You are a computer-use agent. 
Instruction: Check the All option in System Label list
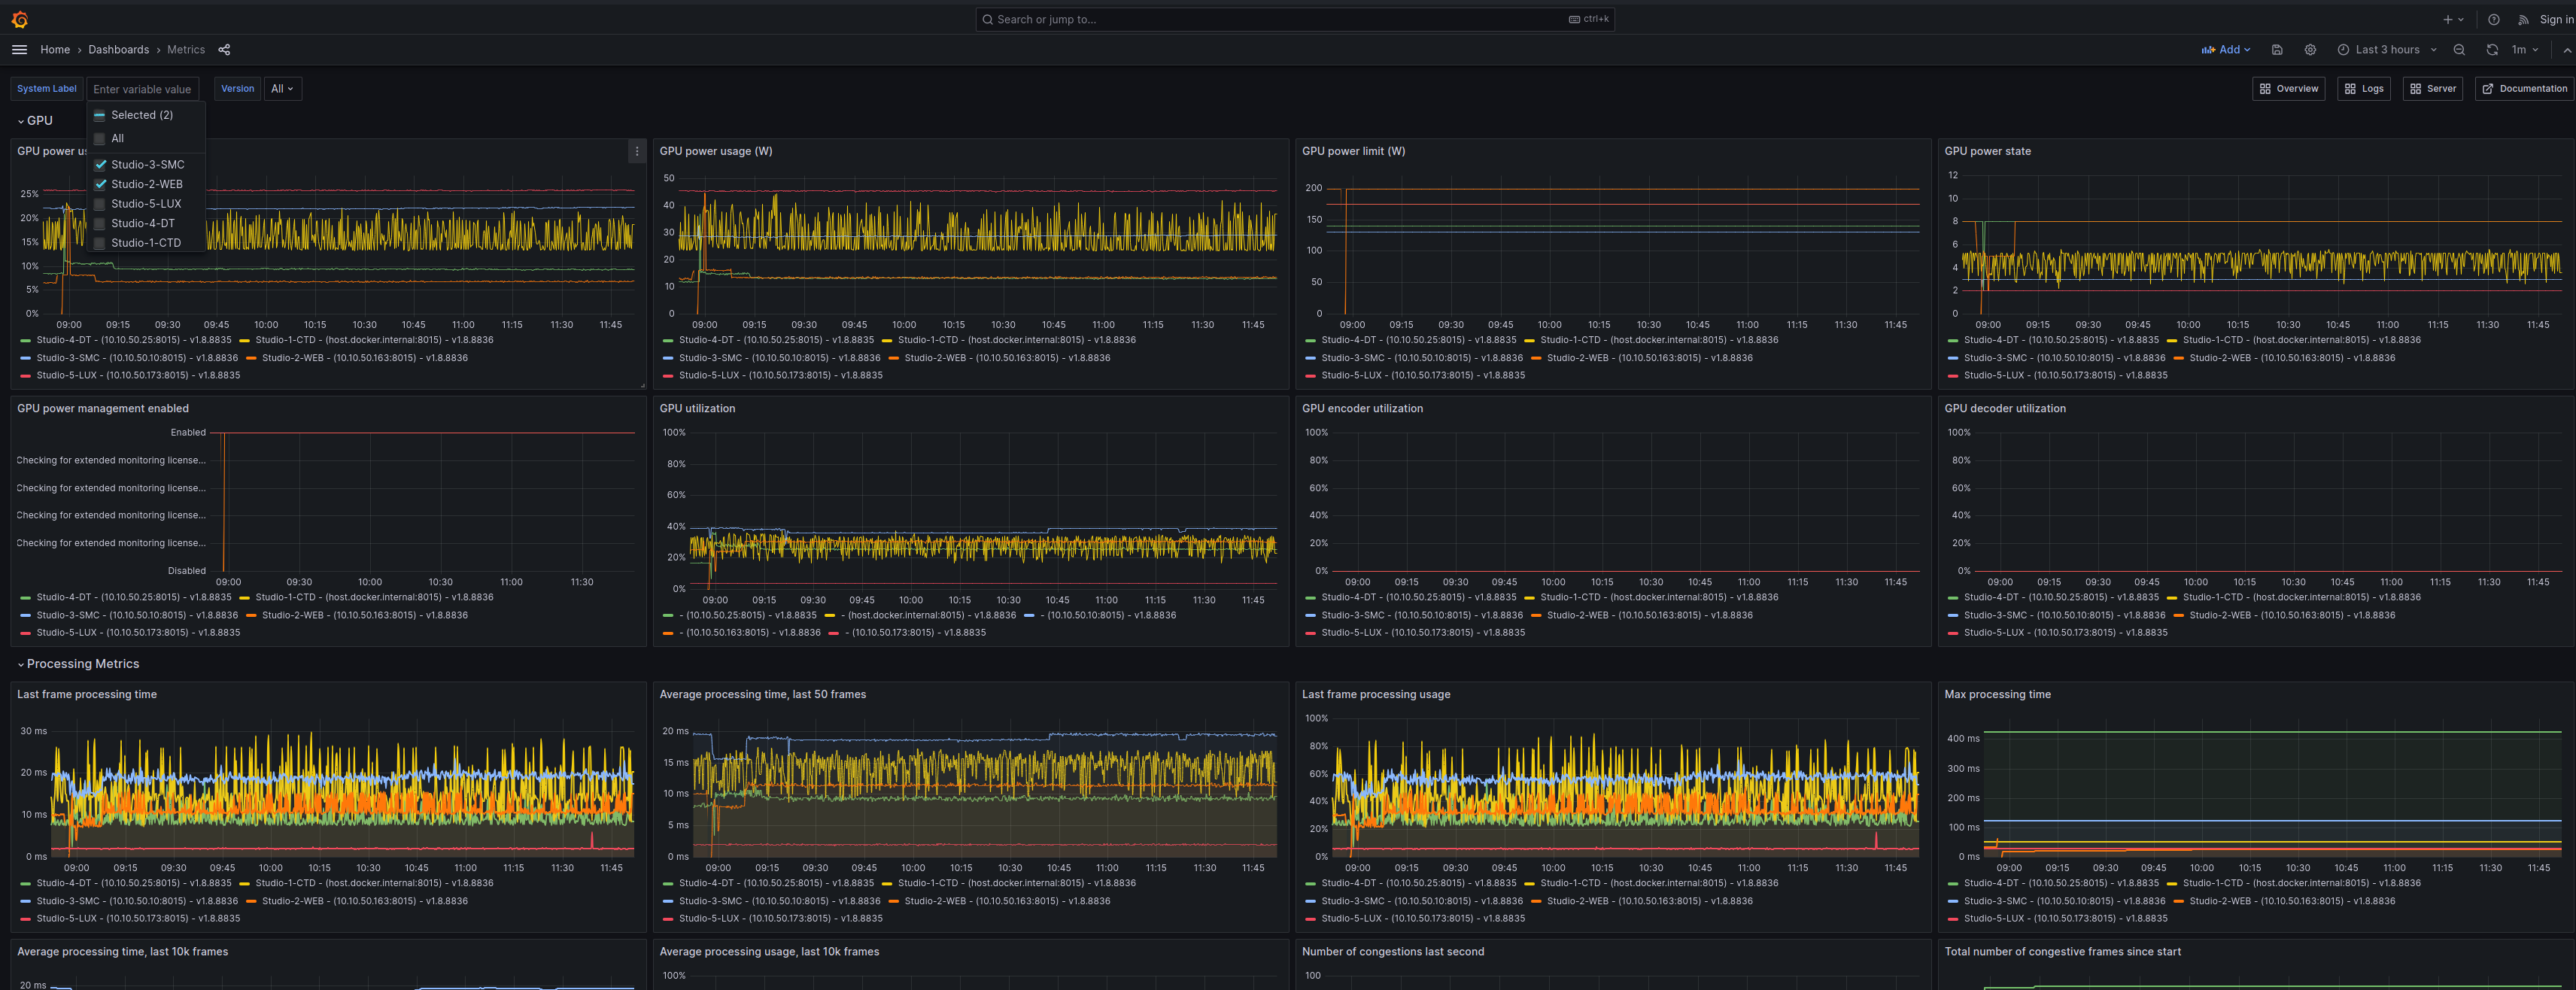(x=100, y=139)
